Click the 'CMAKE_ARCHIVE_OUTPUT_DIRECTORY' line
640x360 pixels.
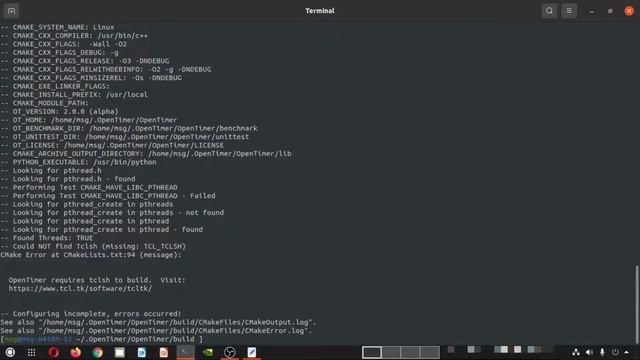(x=146, y=154)
